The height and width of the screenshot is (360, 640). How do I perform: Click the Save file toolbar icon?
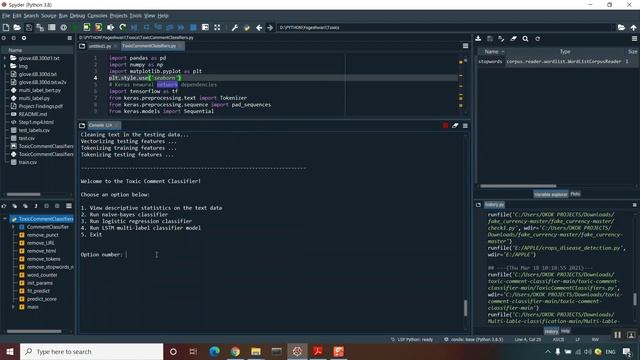pyautogui.click(x=29, y=27)
